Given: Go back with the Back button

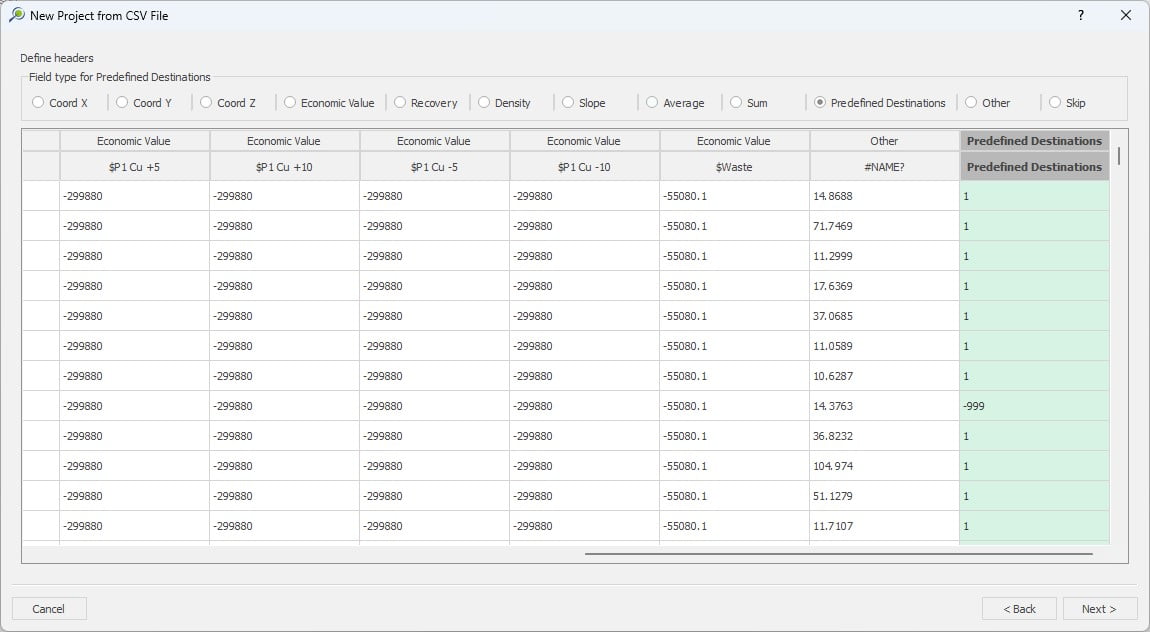Looking at the screenshot, I should [1018, 608].
